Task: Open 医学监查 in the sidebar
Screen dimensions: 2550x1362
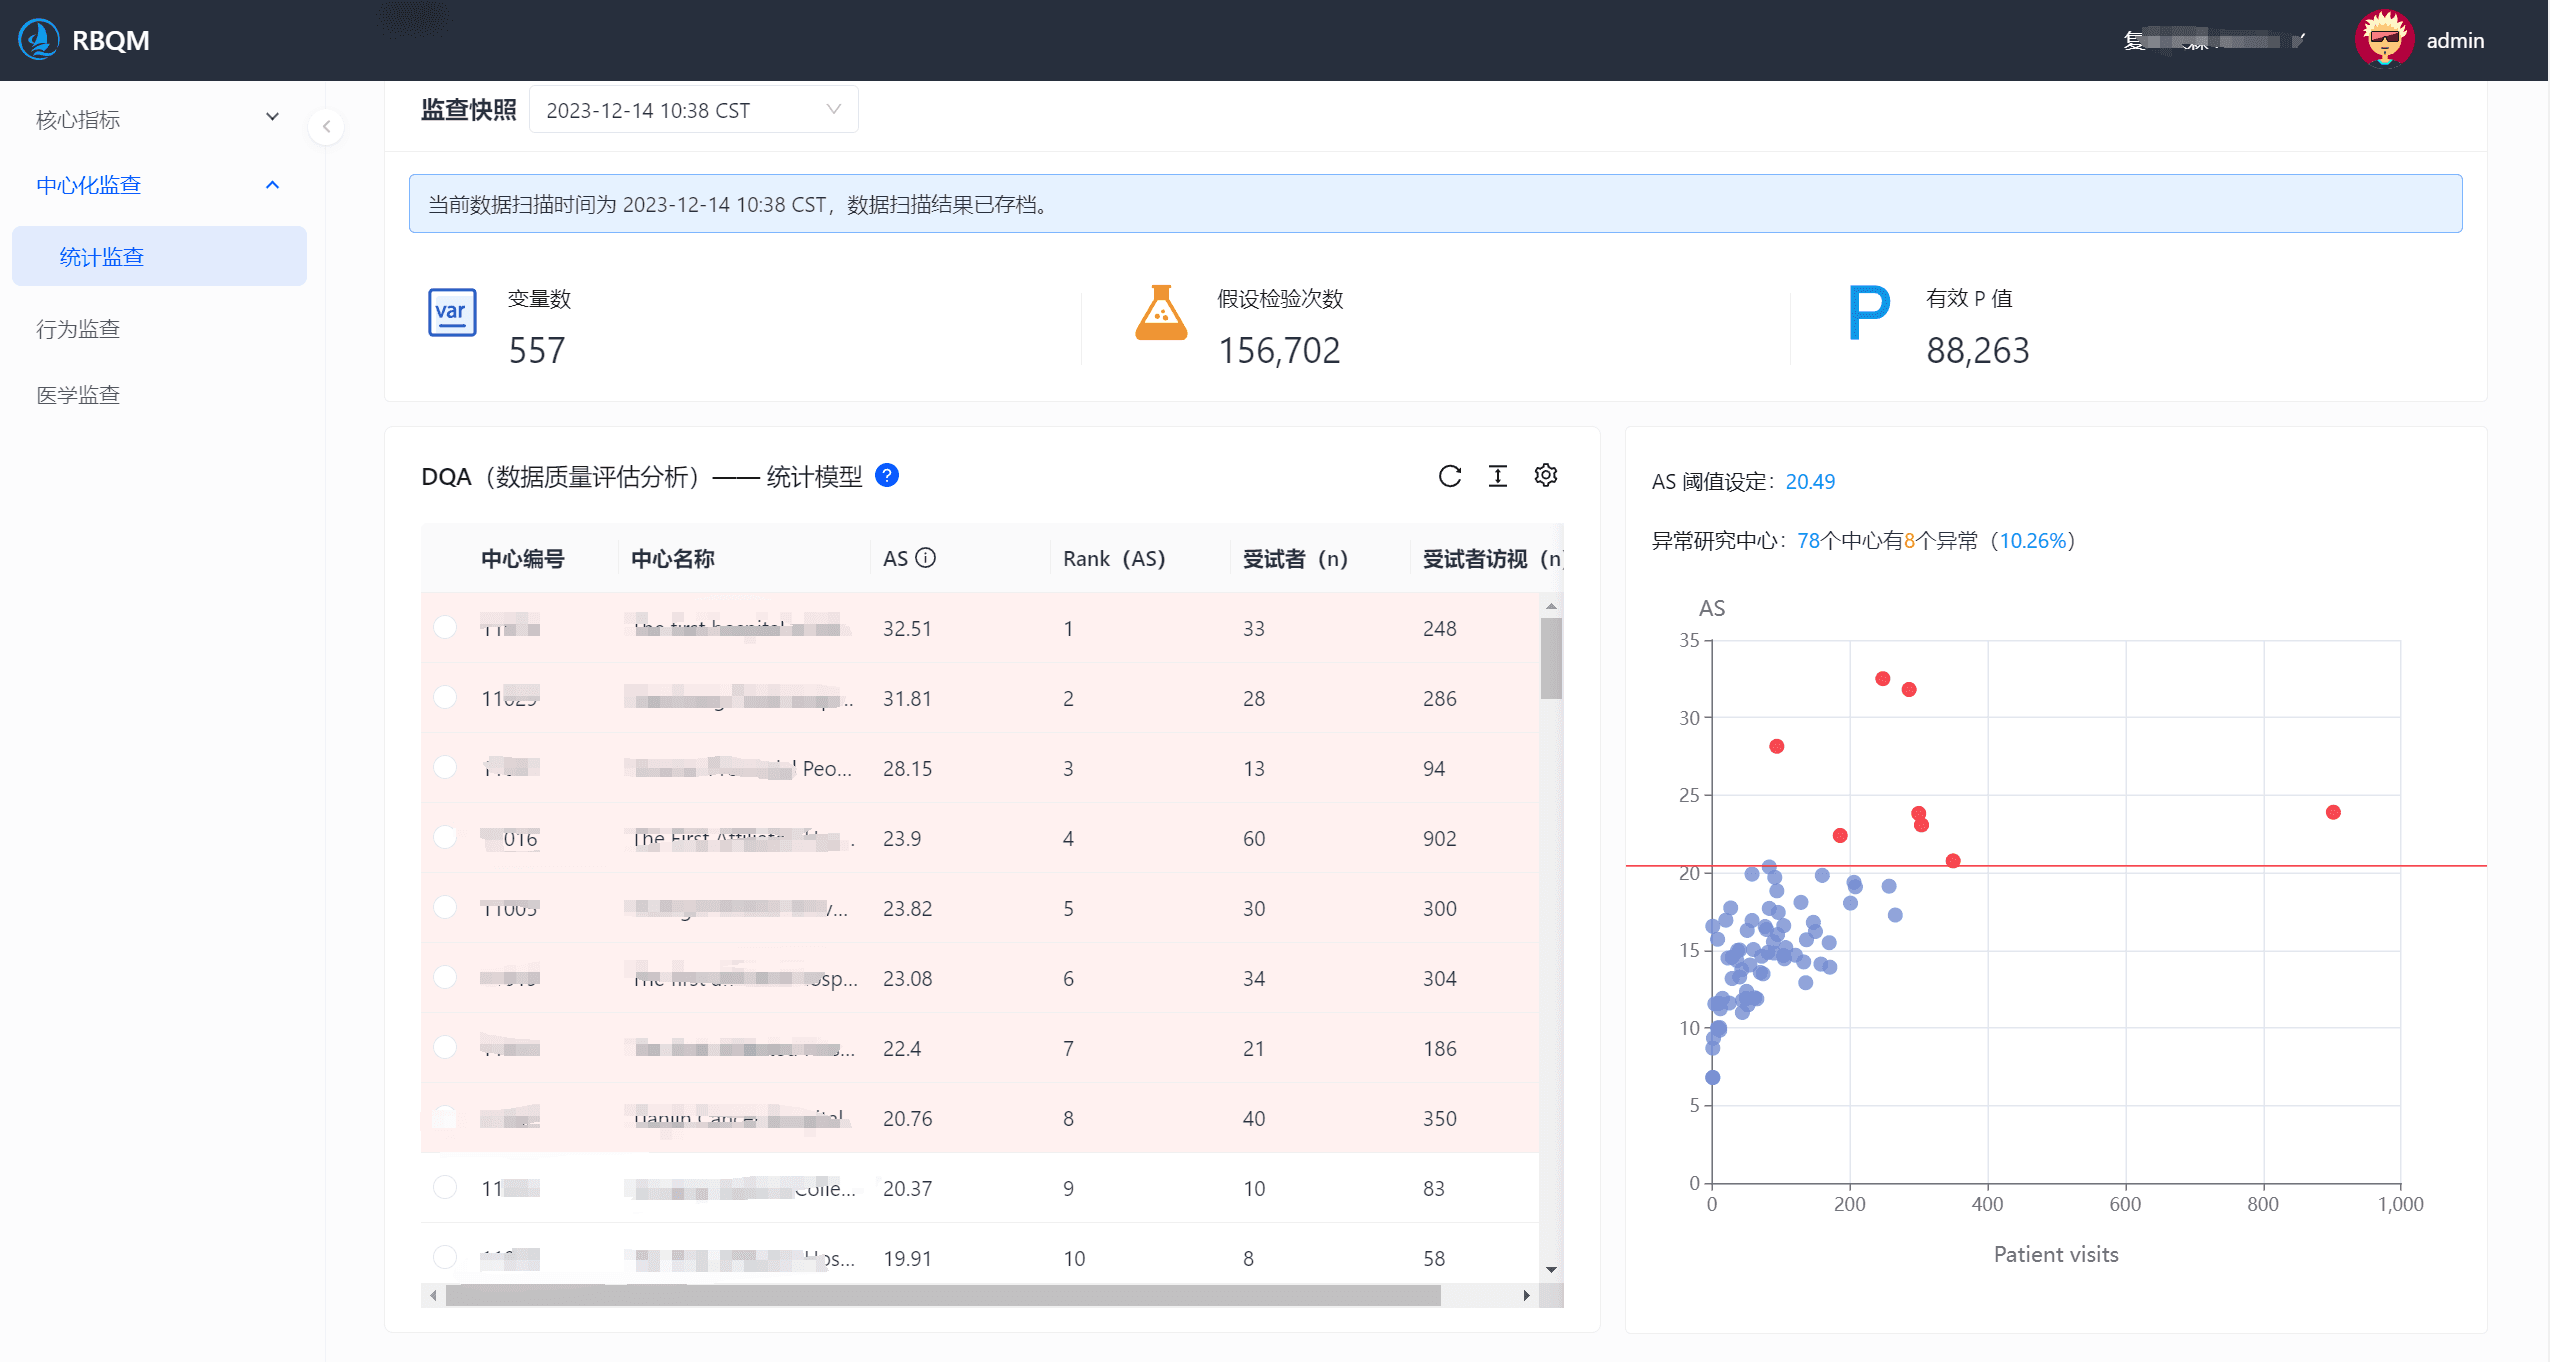Action: pos(78,395)
